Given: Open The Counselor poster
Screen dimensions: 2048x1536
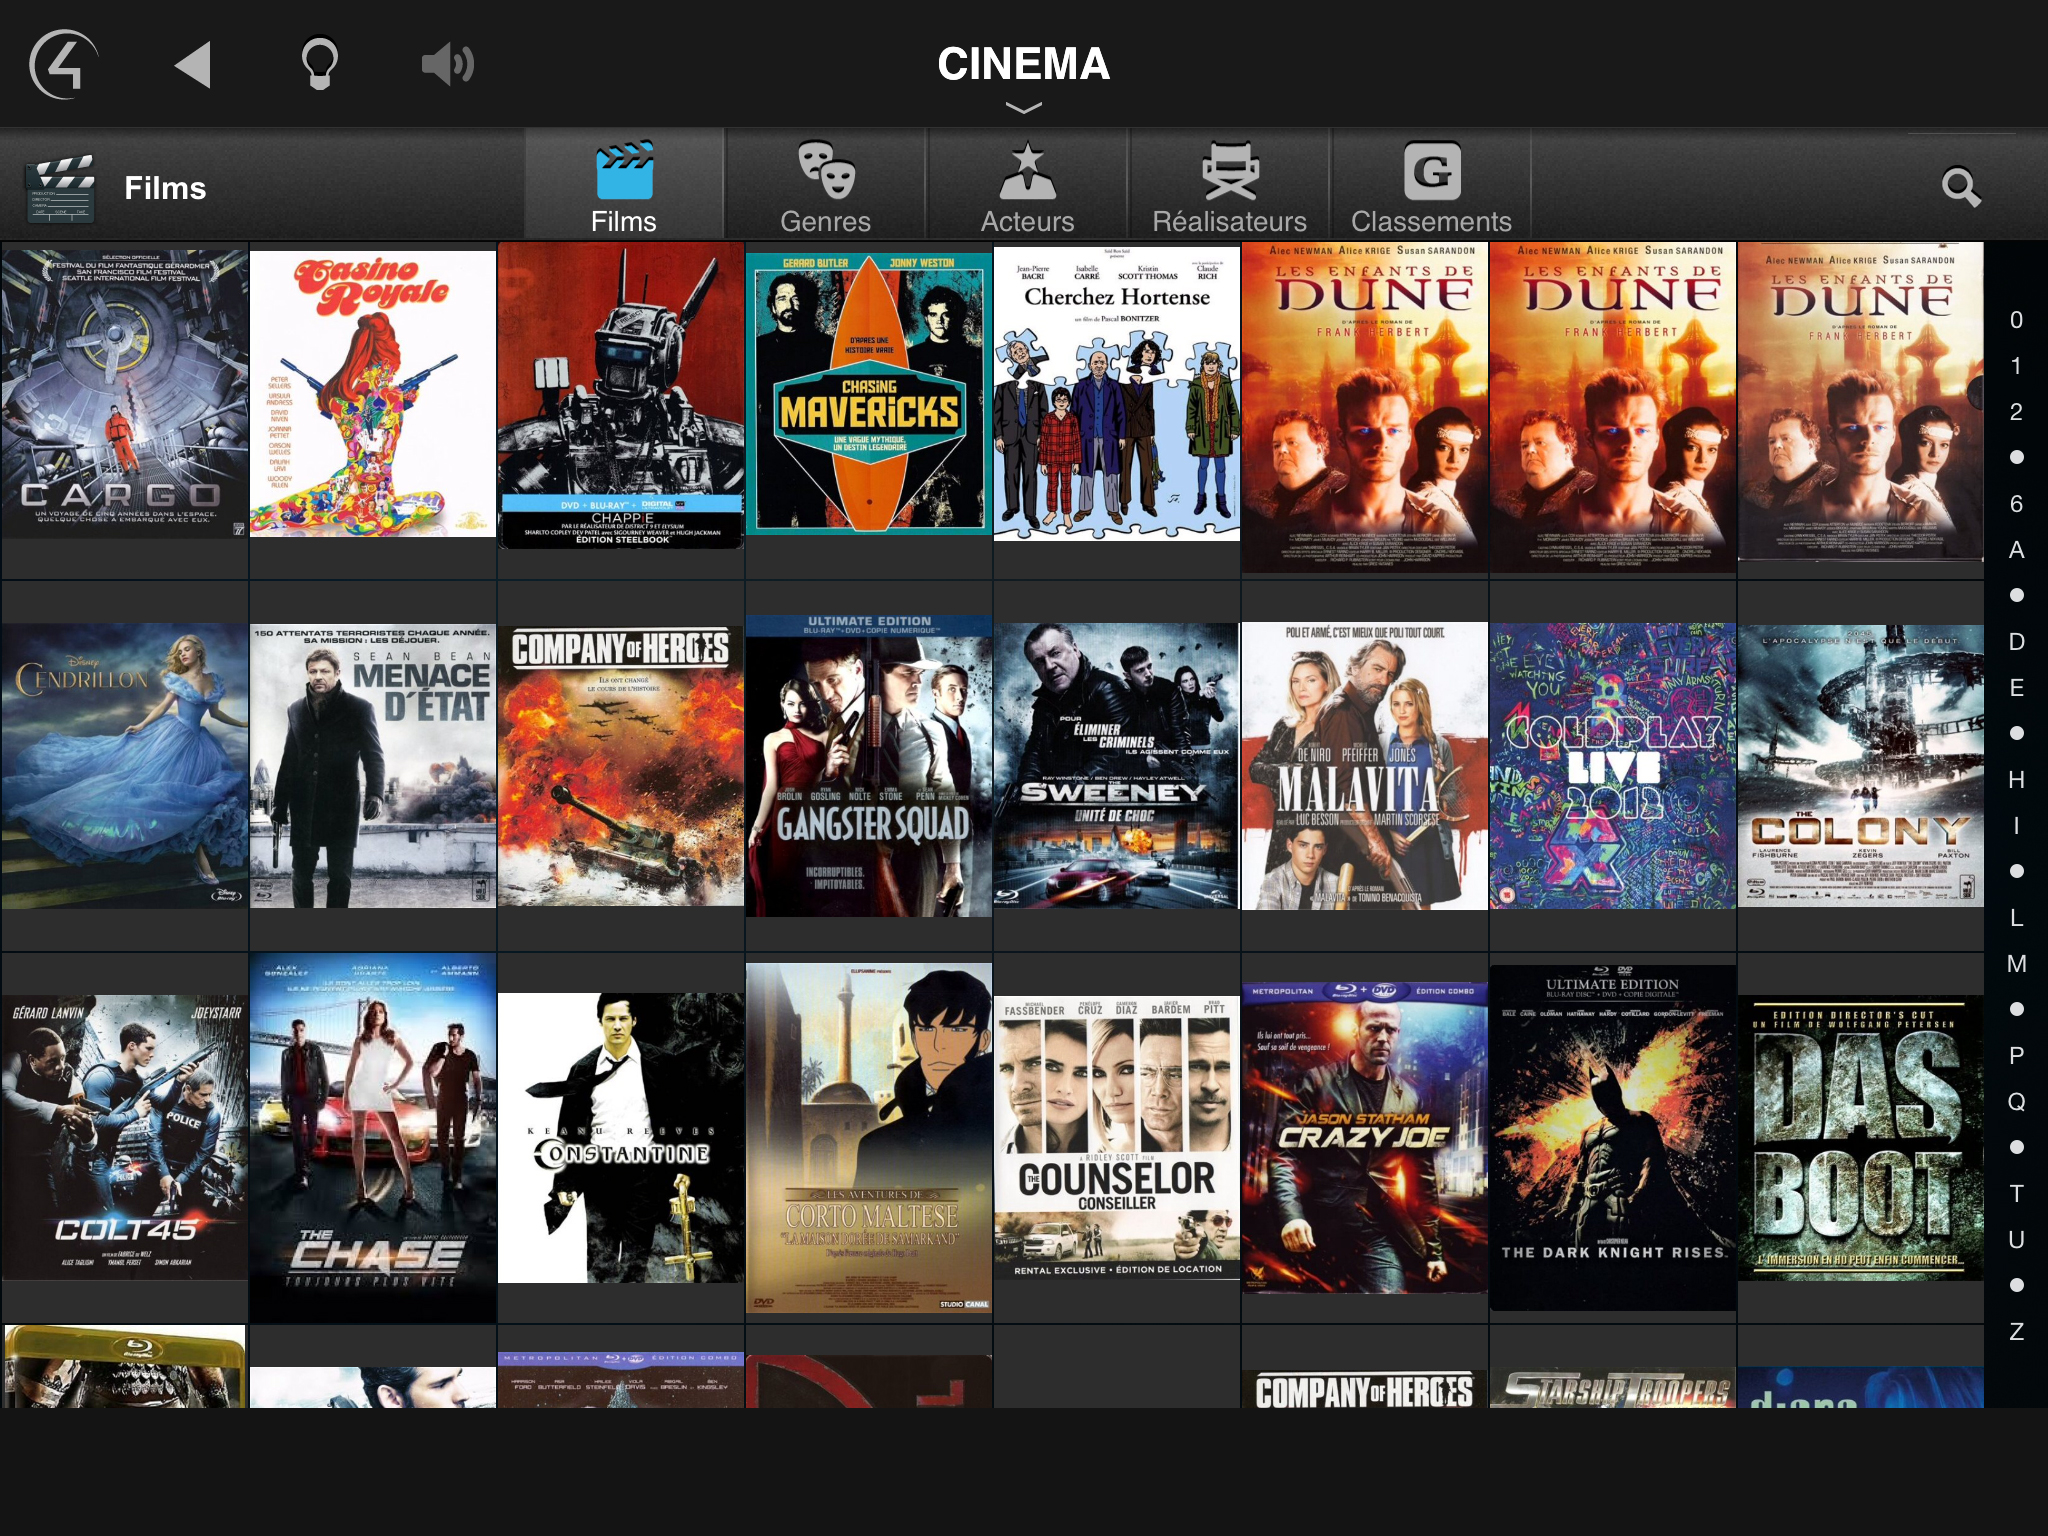Looking at the screenshot, I should [x=1117, y=1138].
